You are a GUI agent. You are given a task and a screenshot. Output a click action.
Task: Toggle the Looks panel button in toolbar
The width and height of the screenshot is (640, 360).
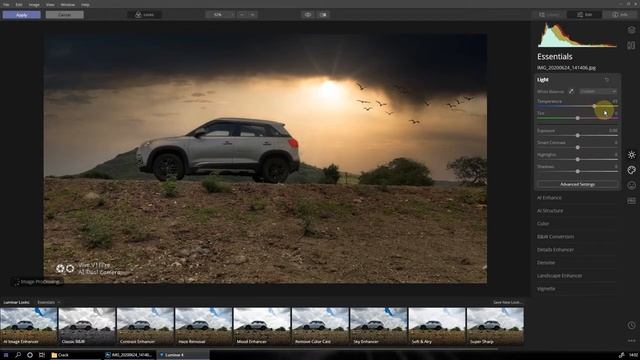(144, 15)
